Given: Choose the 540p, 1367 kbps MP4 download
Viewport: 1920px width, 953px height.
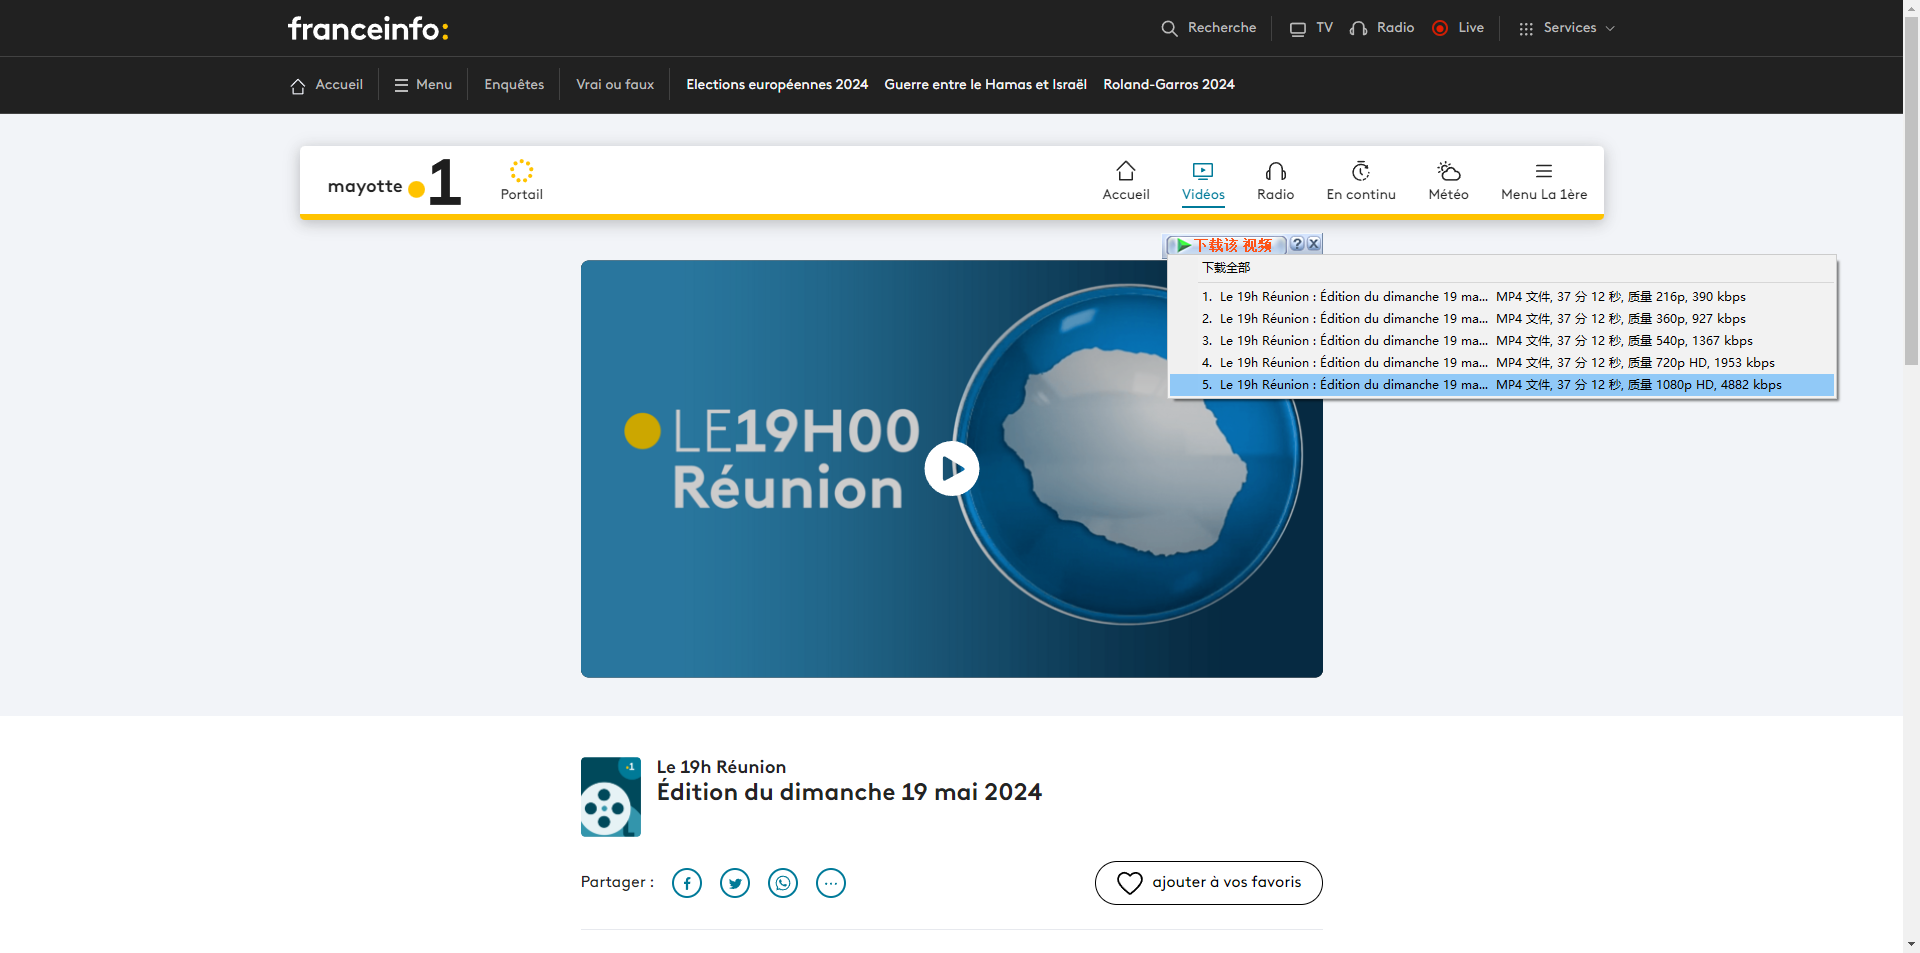Looking at the screenshot, I should coord(1502,341).
